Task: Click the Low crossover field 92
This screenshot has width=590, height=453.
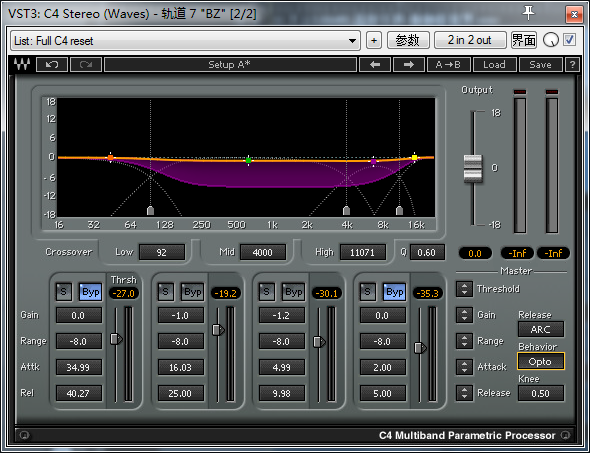Action: tap(162, 252)
